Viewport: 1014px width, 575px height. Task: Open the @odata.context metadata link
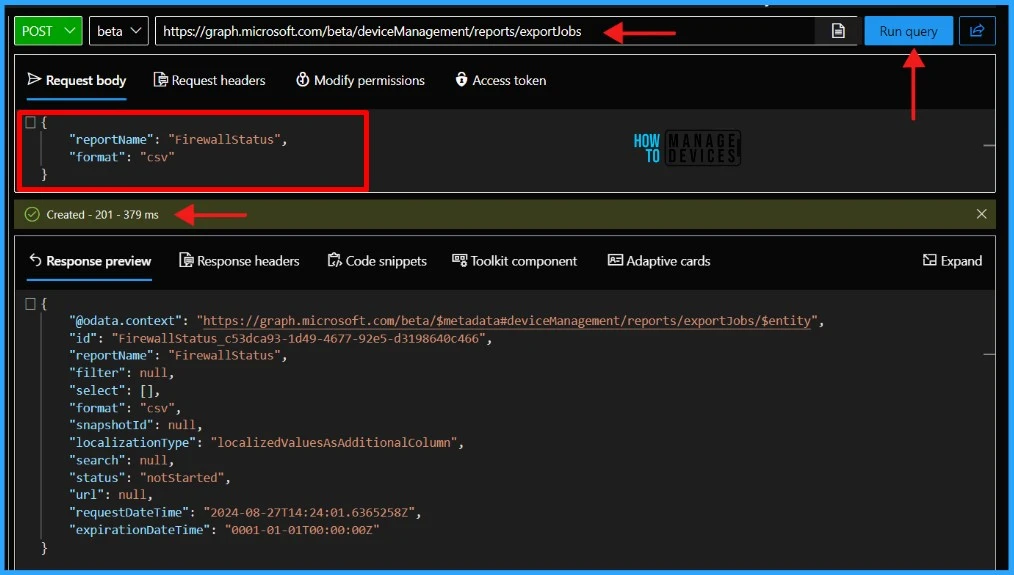[507, 321]
